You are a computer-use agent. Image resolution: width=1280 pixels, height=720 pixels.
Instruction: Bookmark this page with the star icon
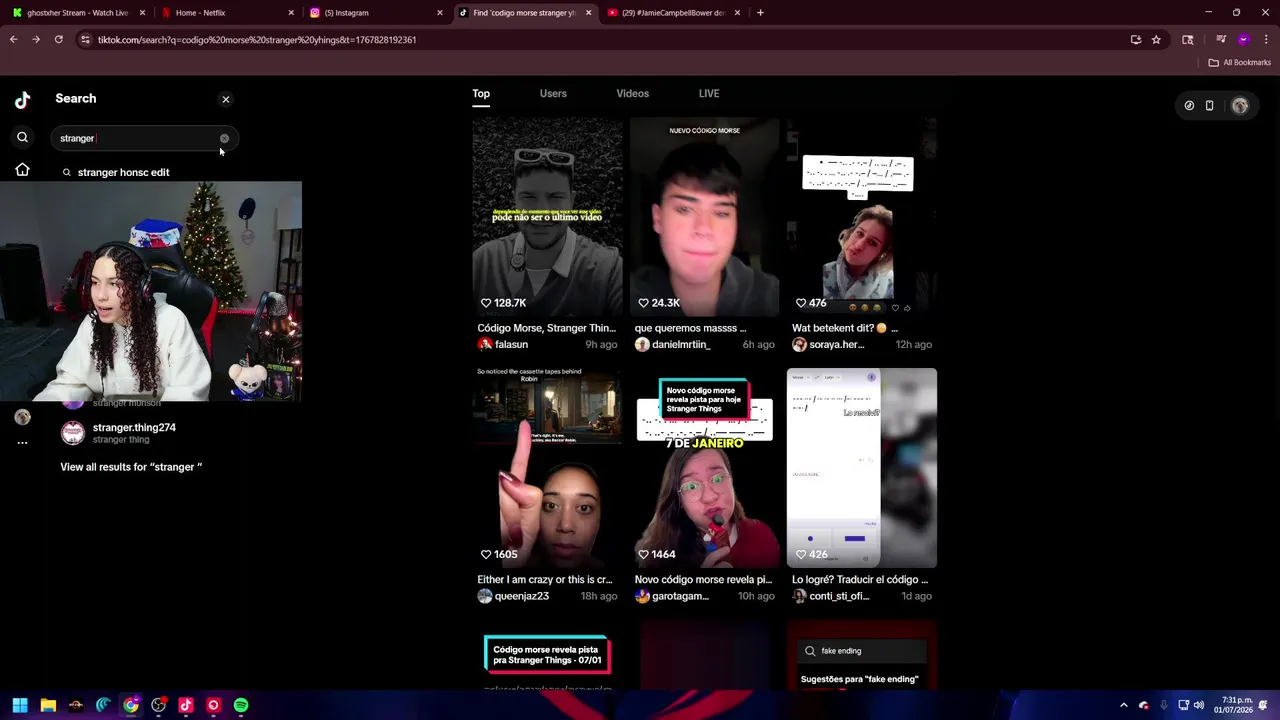click(1156, 40)
